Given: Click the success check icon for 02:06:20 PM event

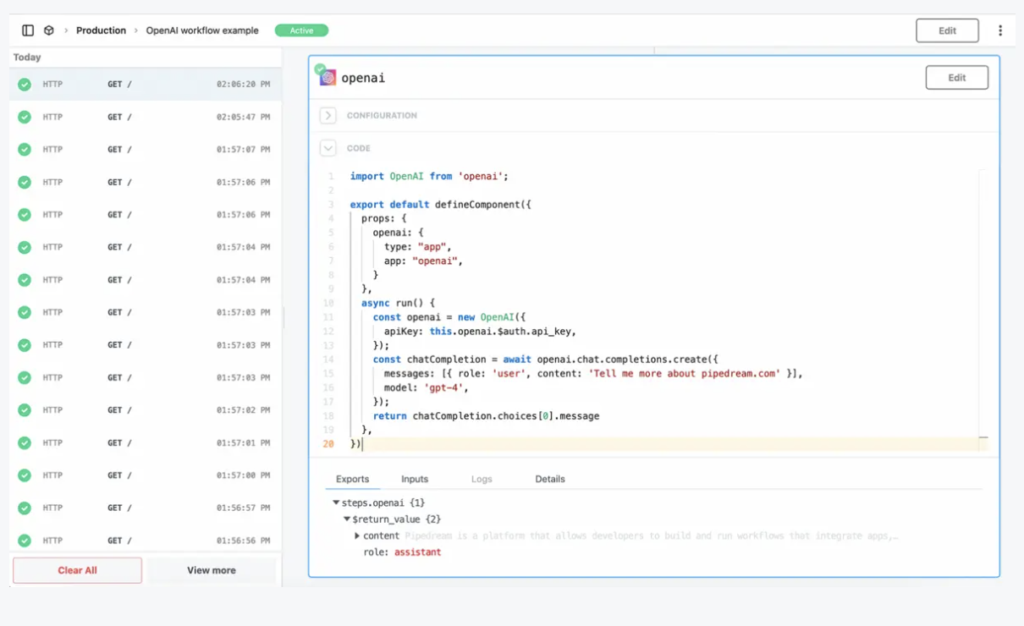Looking at the screenshot, I should click(x=24, y=84).
